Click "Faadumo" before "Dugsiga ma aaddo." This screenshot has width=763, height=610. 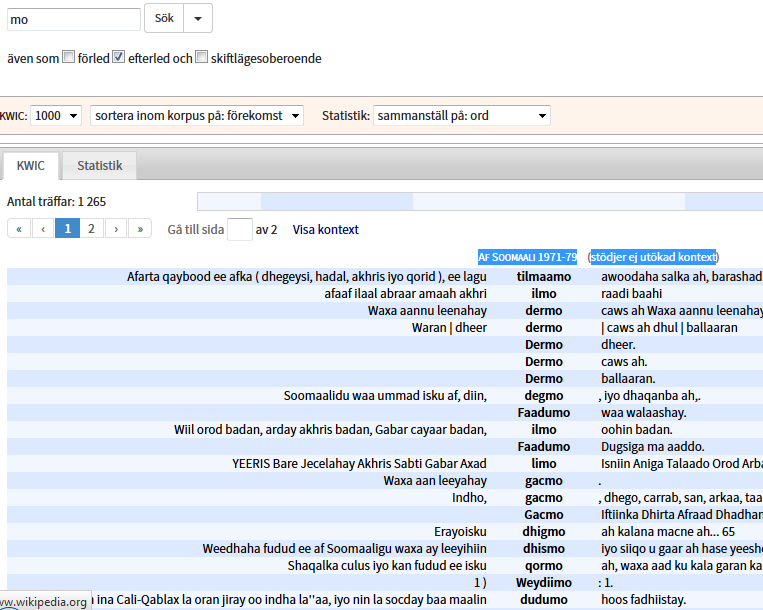[544, 447]
